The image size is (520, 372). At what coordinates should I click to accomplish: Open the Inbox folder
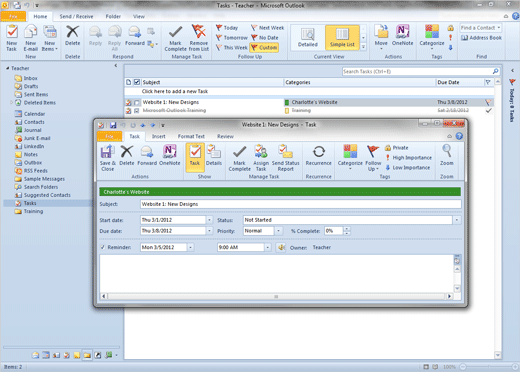pos(30,78)
